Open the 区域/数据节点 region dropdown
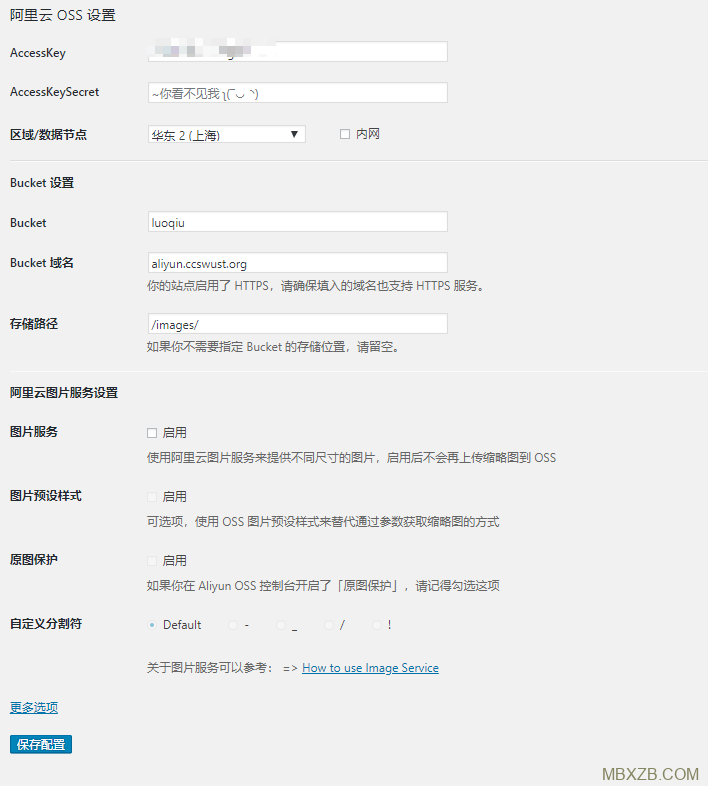Screen dimensions: 708x786 pyautogui.click(x=227, y=134)
